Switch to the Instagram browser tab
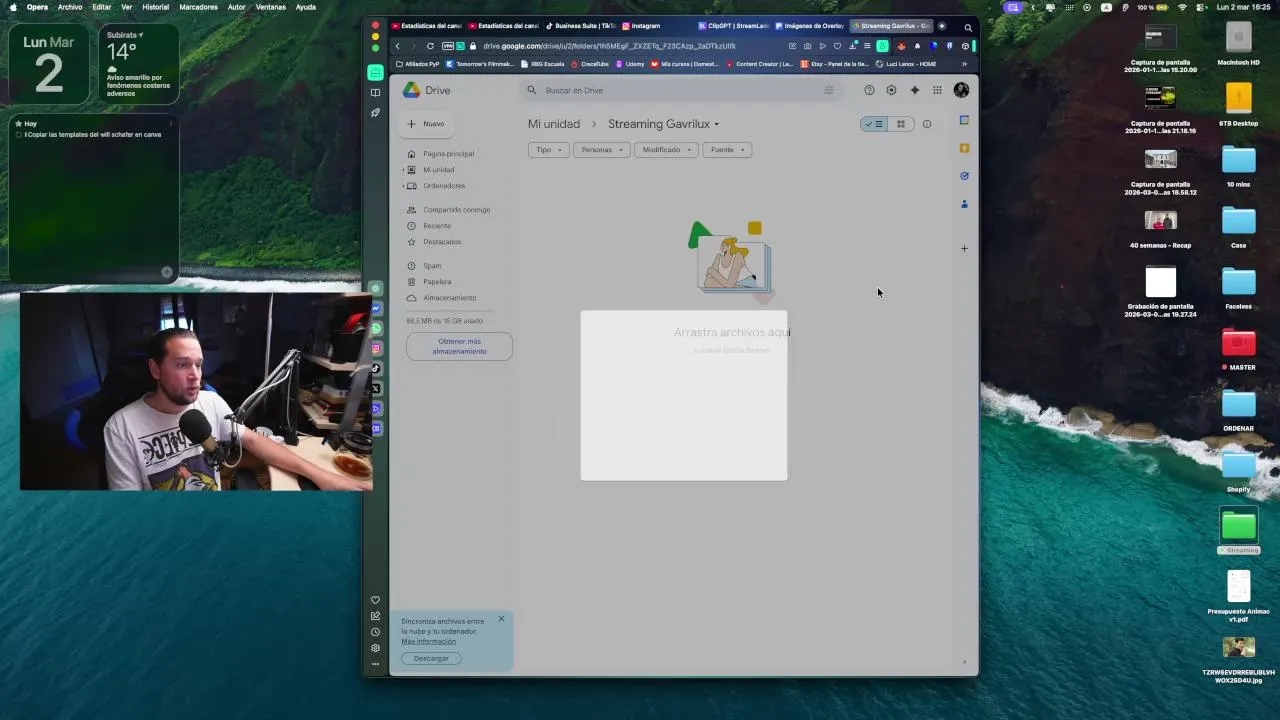The width and height of the screenshot is (1280, 720). pos(641,26)
